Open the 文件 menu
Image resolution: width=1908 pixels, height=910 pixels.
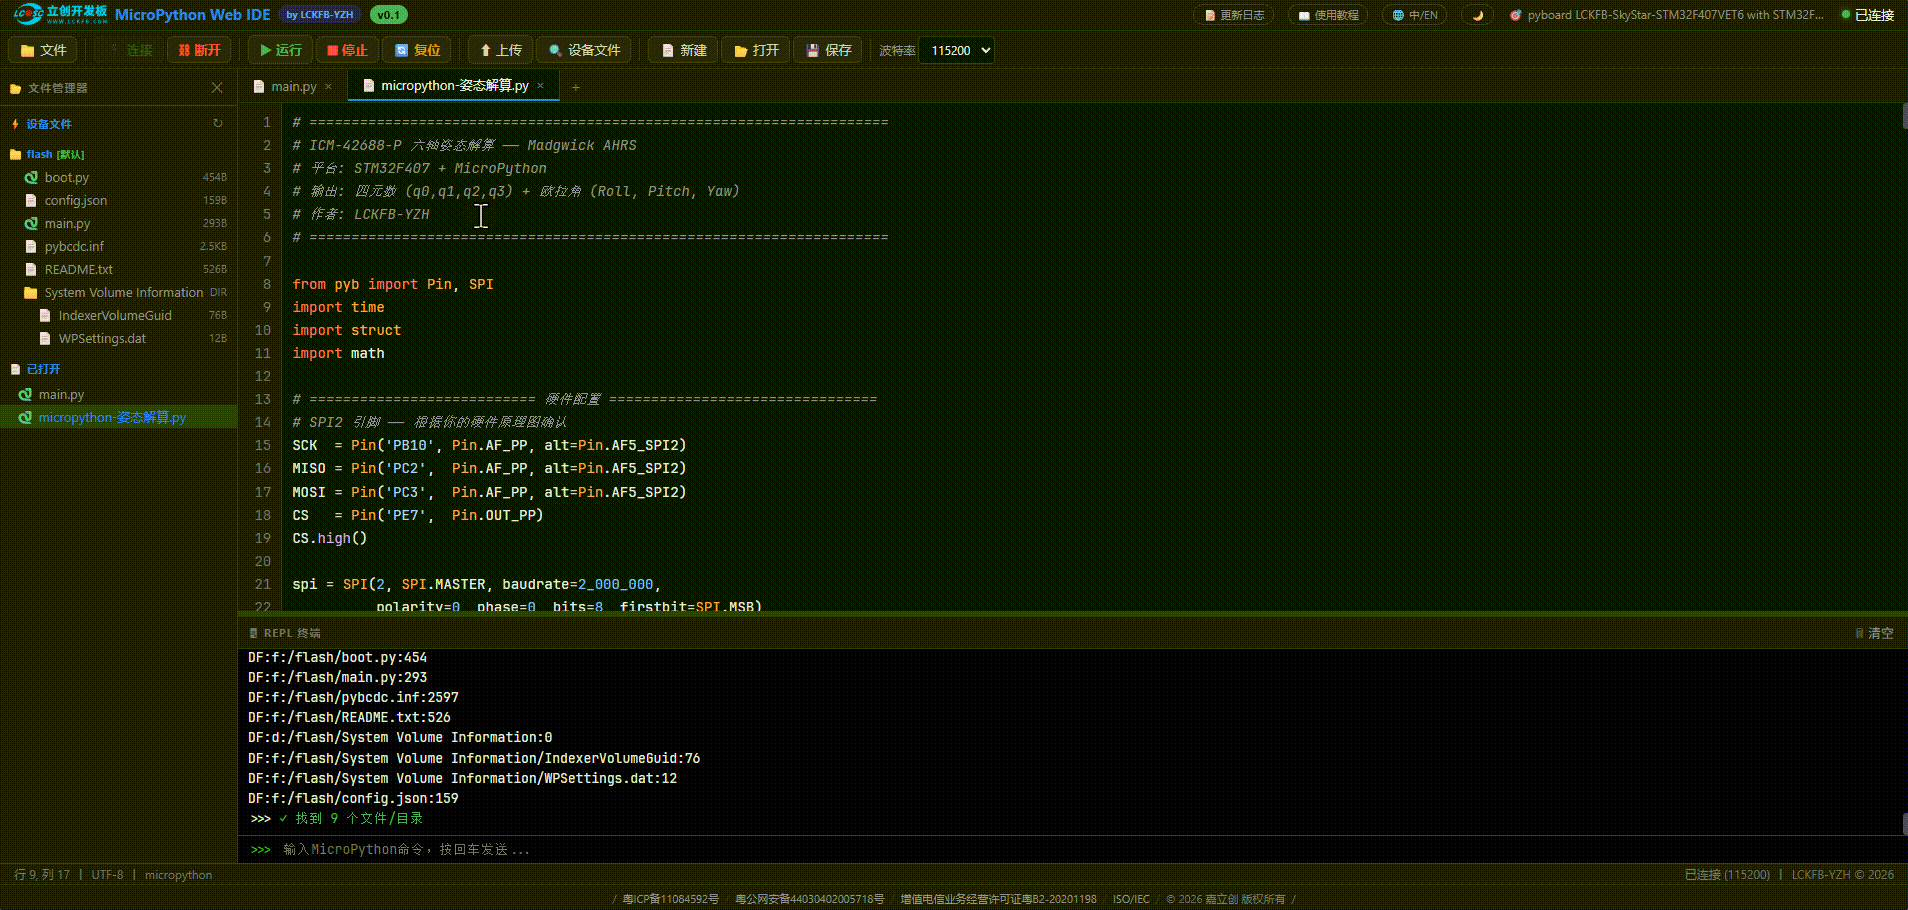coord(44,50)
